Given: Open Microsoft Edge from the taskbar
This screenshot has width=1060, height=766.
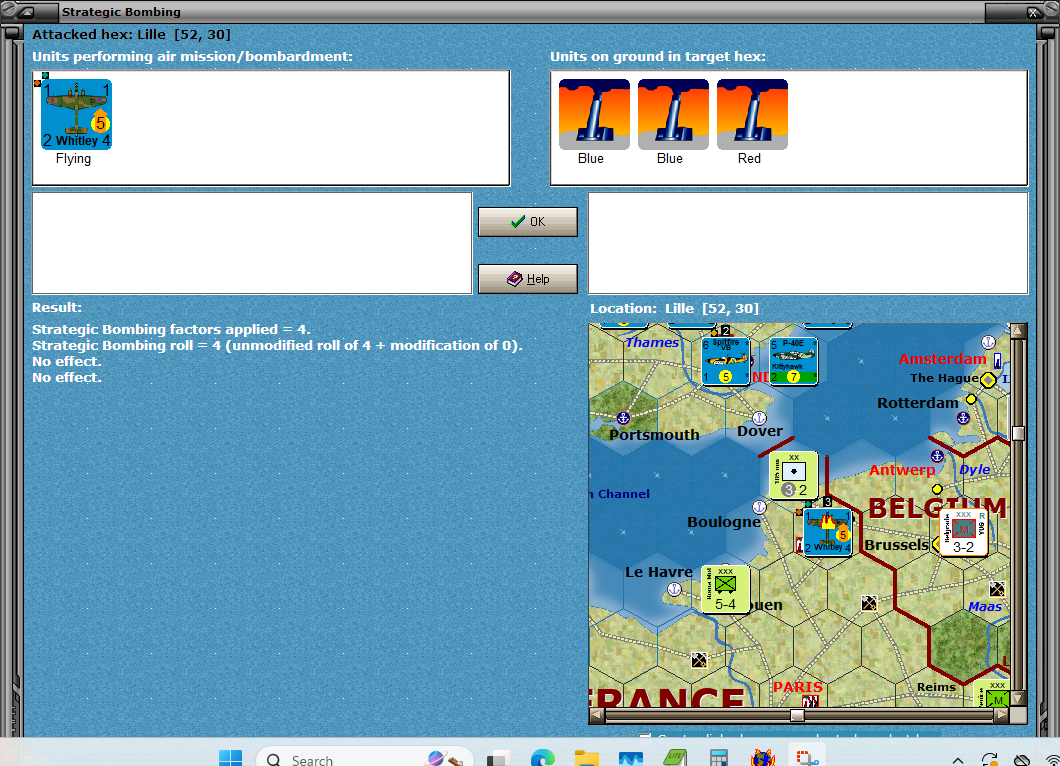Looking at the screenshot, I should point(543,759).
